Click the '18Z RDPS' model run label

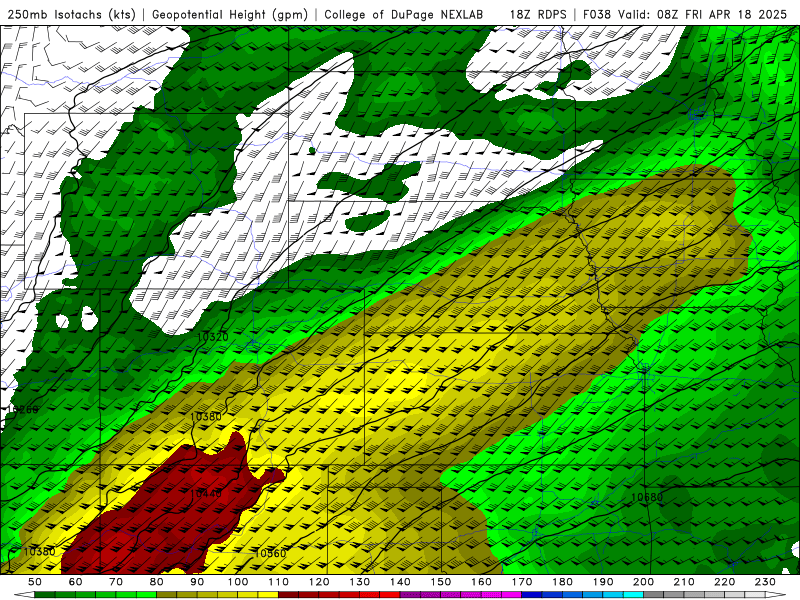click(538, 14)
